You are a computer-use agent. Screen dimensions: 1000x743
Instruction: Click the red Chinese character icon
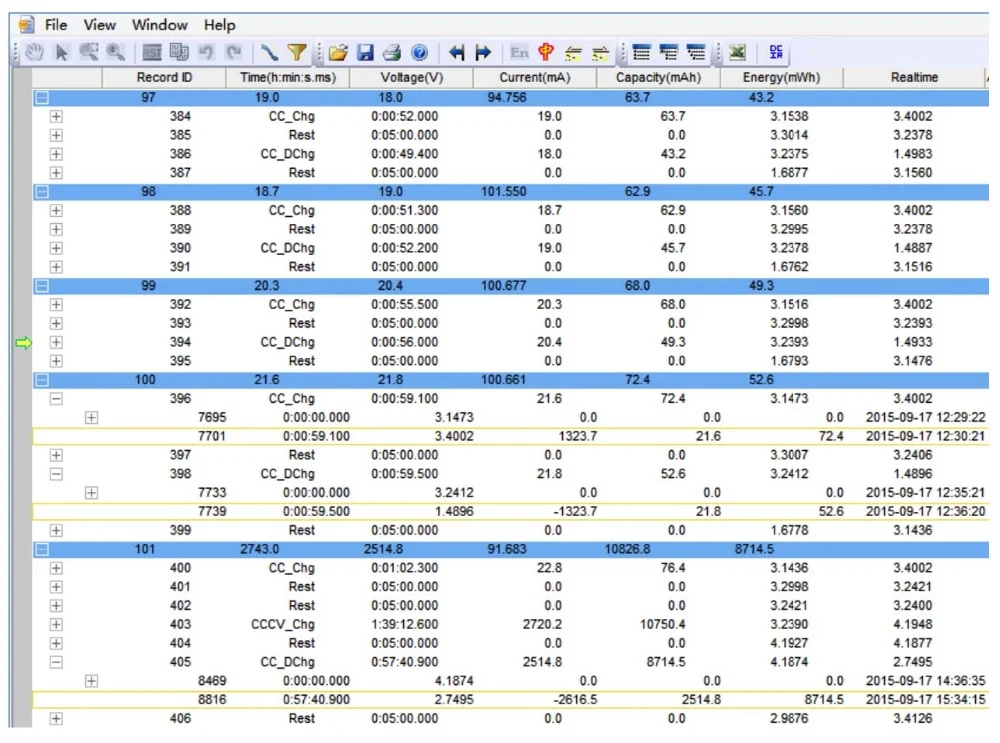point(546,52)
